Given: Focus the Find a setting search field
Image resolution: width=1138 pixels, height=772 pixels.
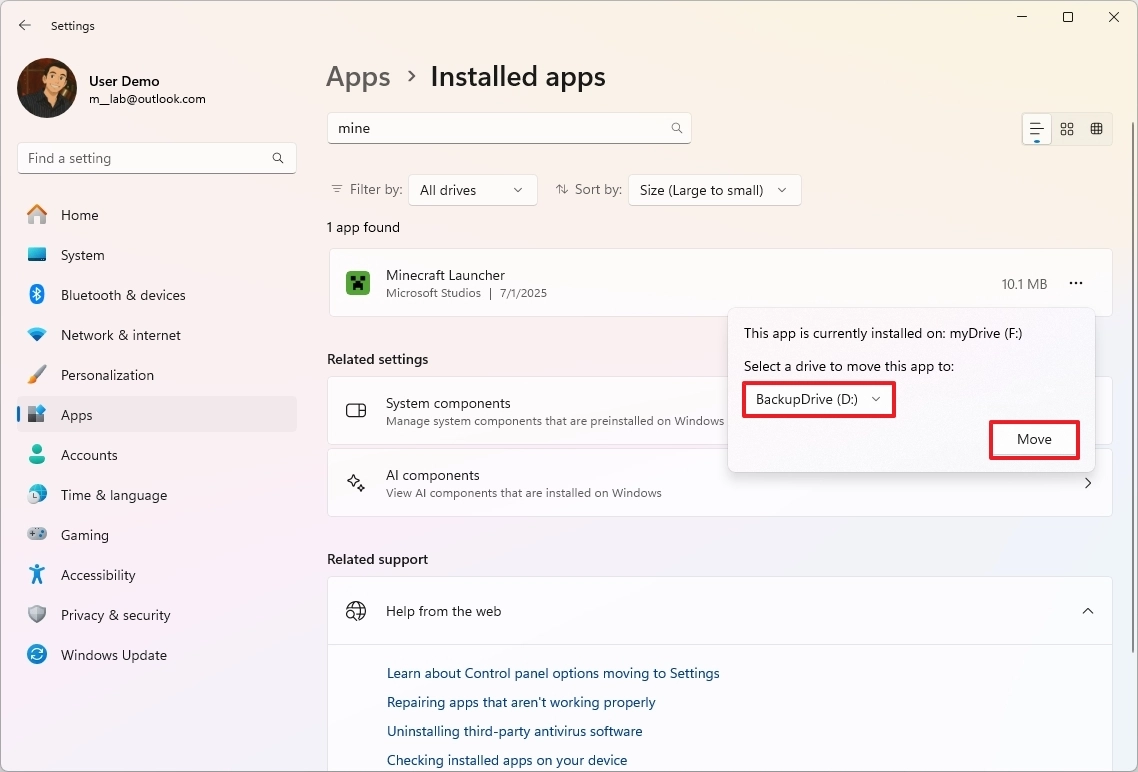Looking at the screenshot, I should [x=157, y=158].
